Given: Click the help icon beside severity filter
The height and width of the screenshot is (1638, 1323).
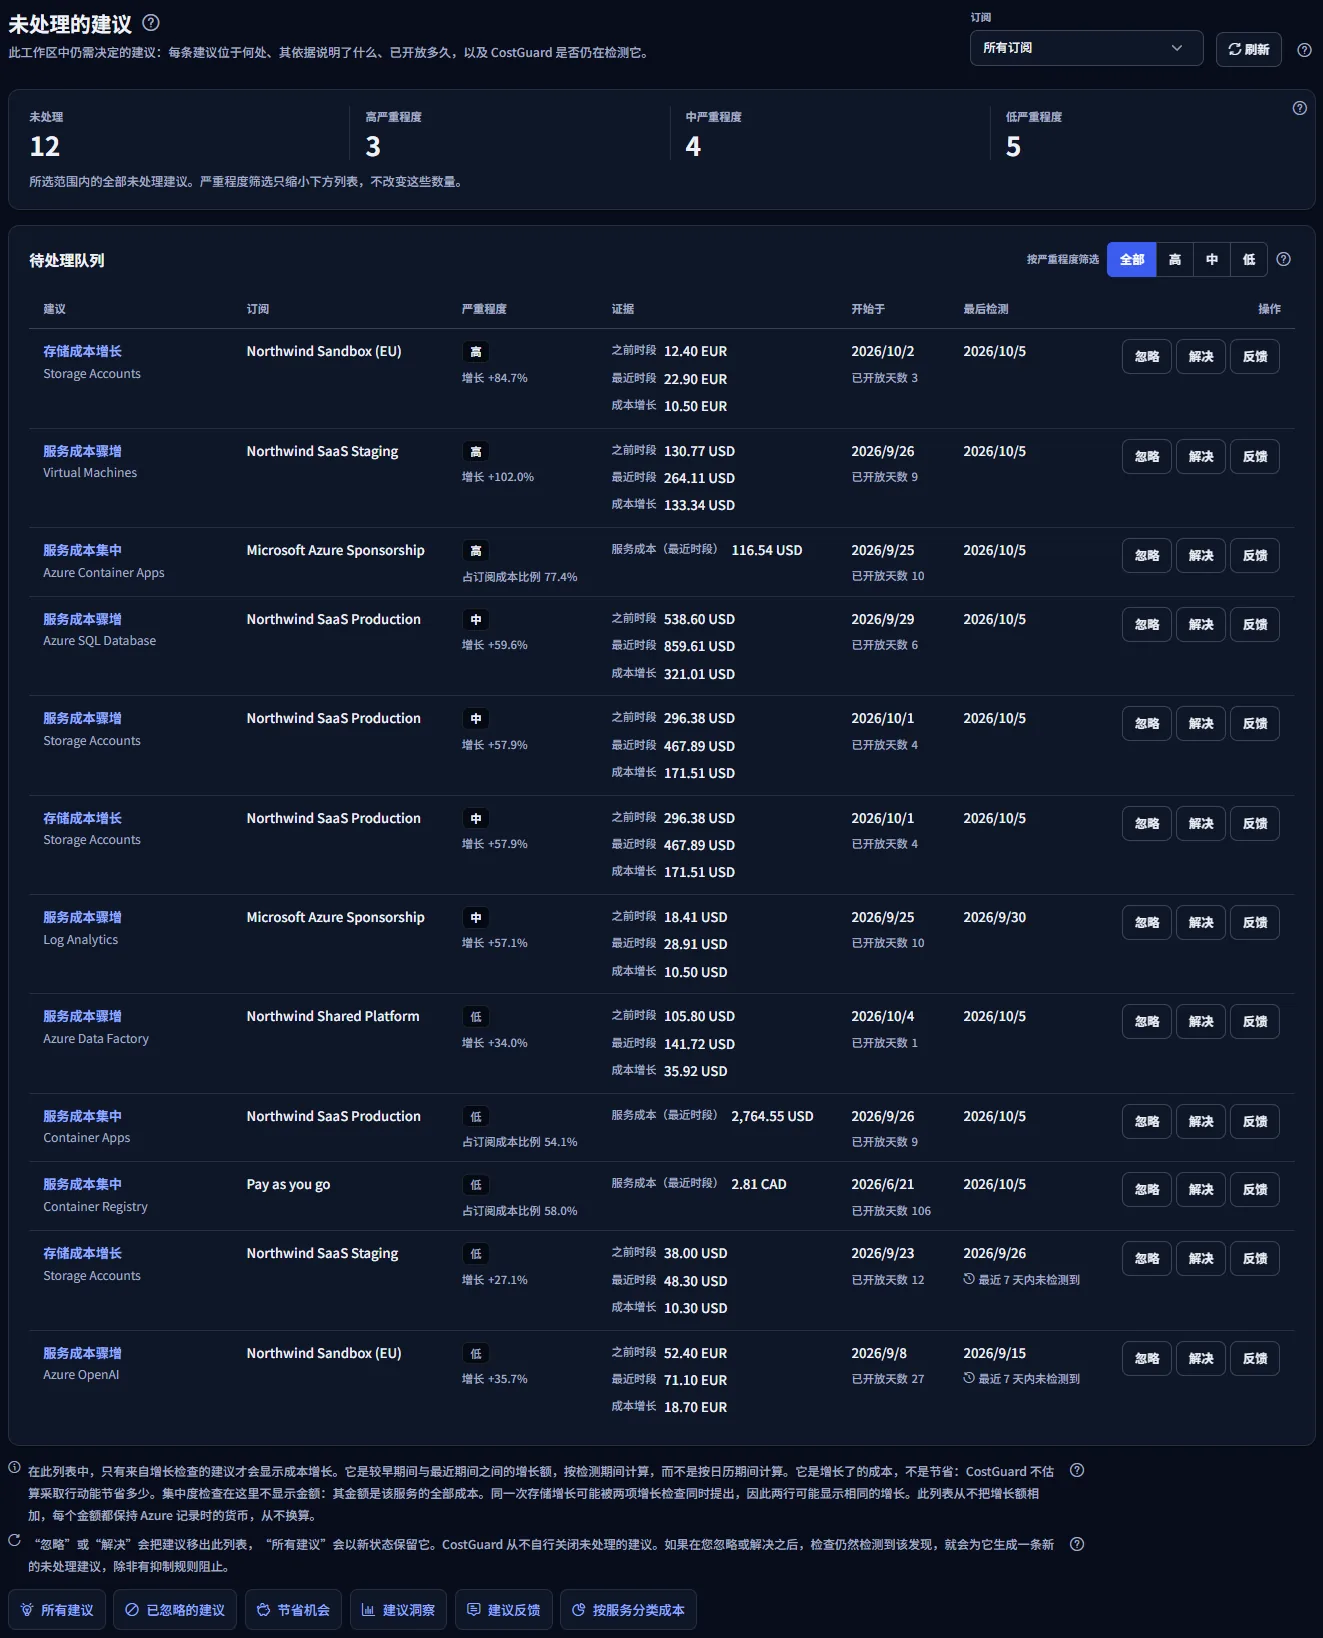Looking at the screenshot, I should 1283,259.
